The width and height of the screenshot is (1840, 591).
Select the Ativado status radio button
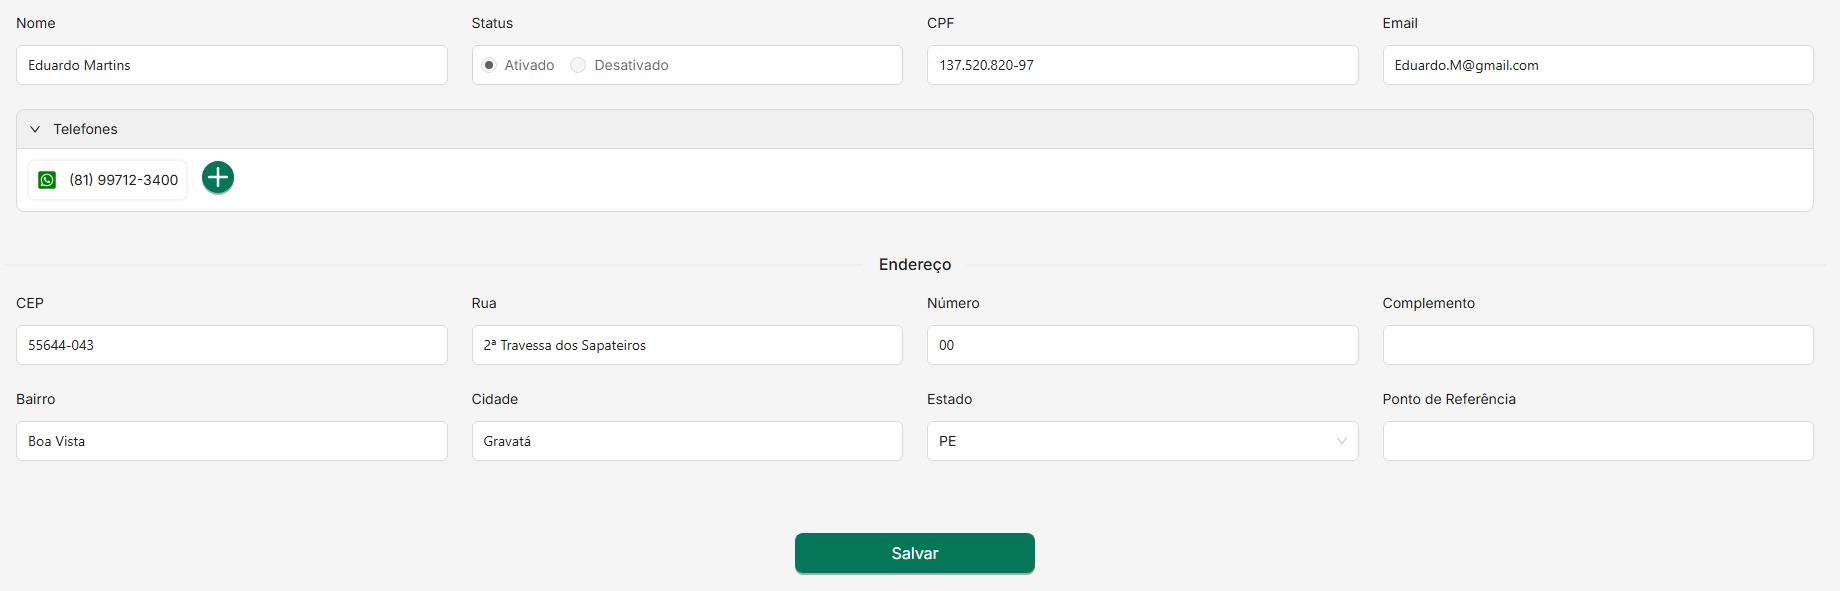point(489,65)
